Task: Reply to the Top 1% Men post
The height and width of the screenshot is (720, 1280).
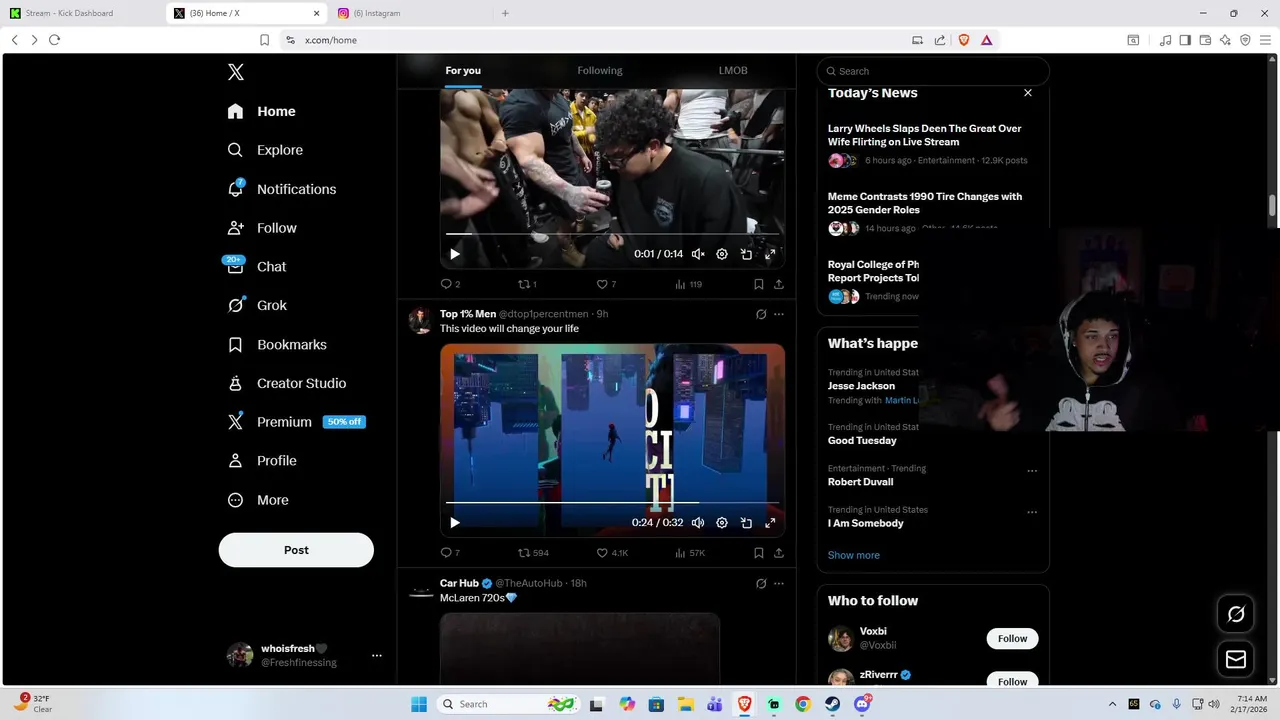Action: click(450, 552)
